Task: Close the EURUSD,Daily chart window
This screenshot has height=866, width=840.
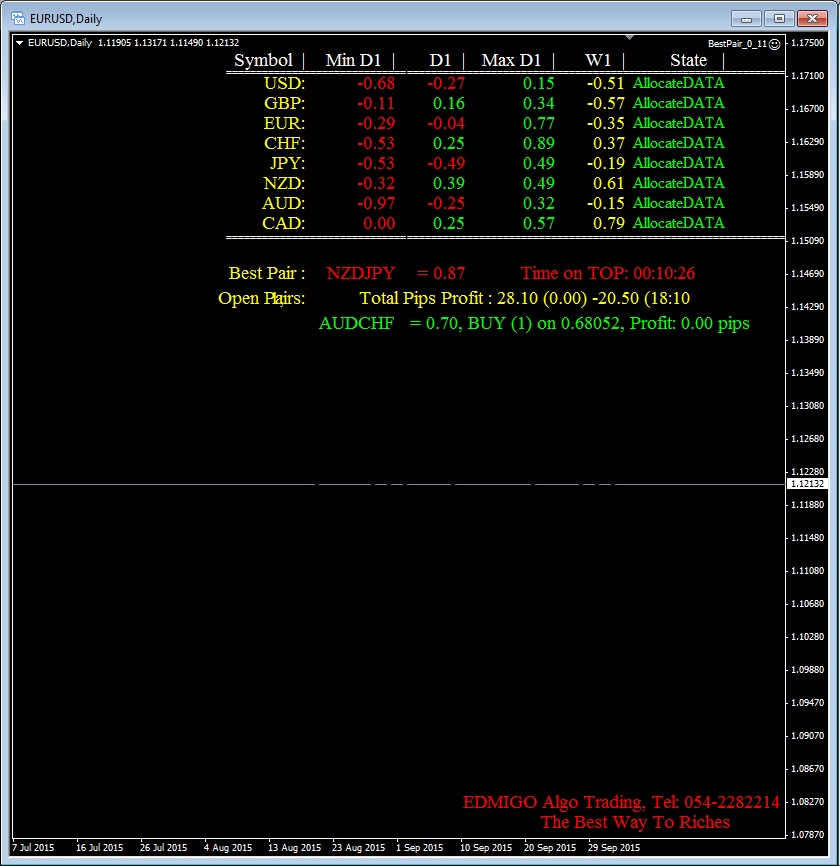Action: [812, 19]
